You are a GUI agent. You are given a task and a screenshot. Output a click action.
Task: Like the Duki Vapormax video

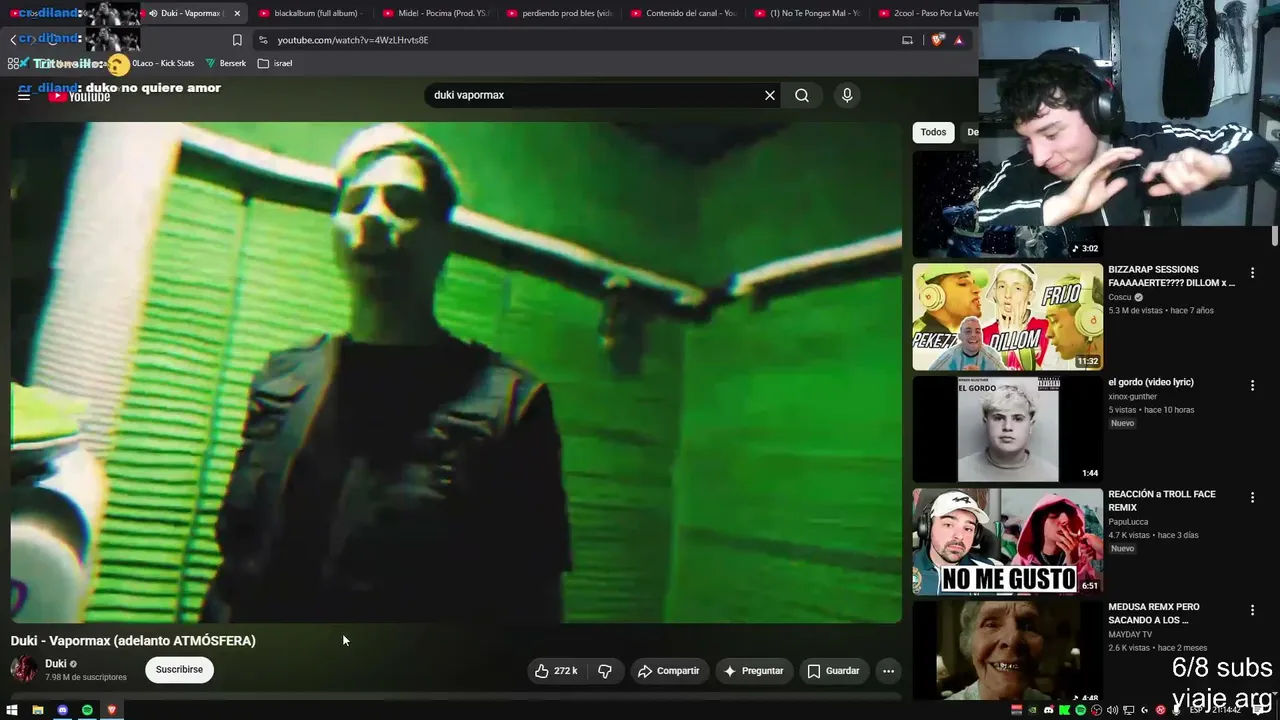pos(557,671)
